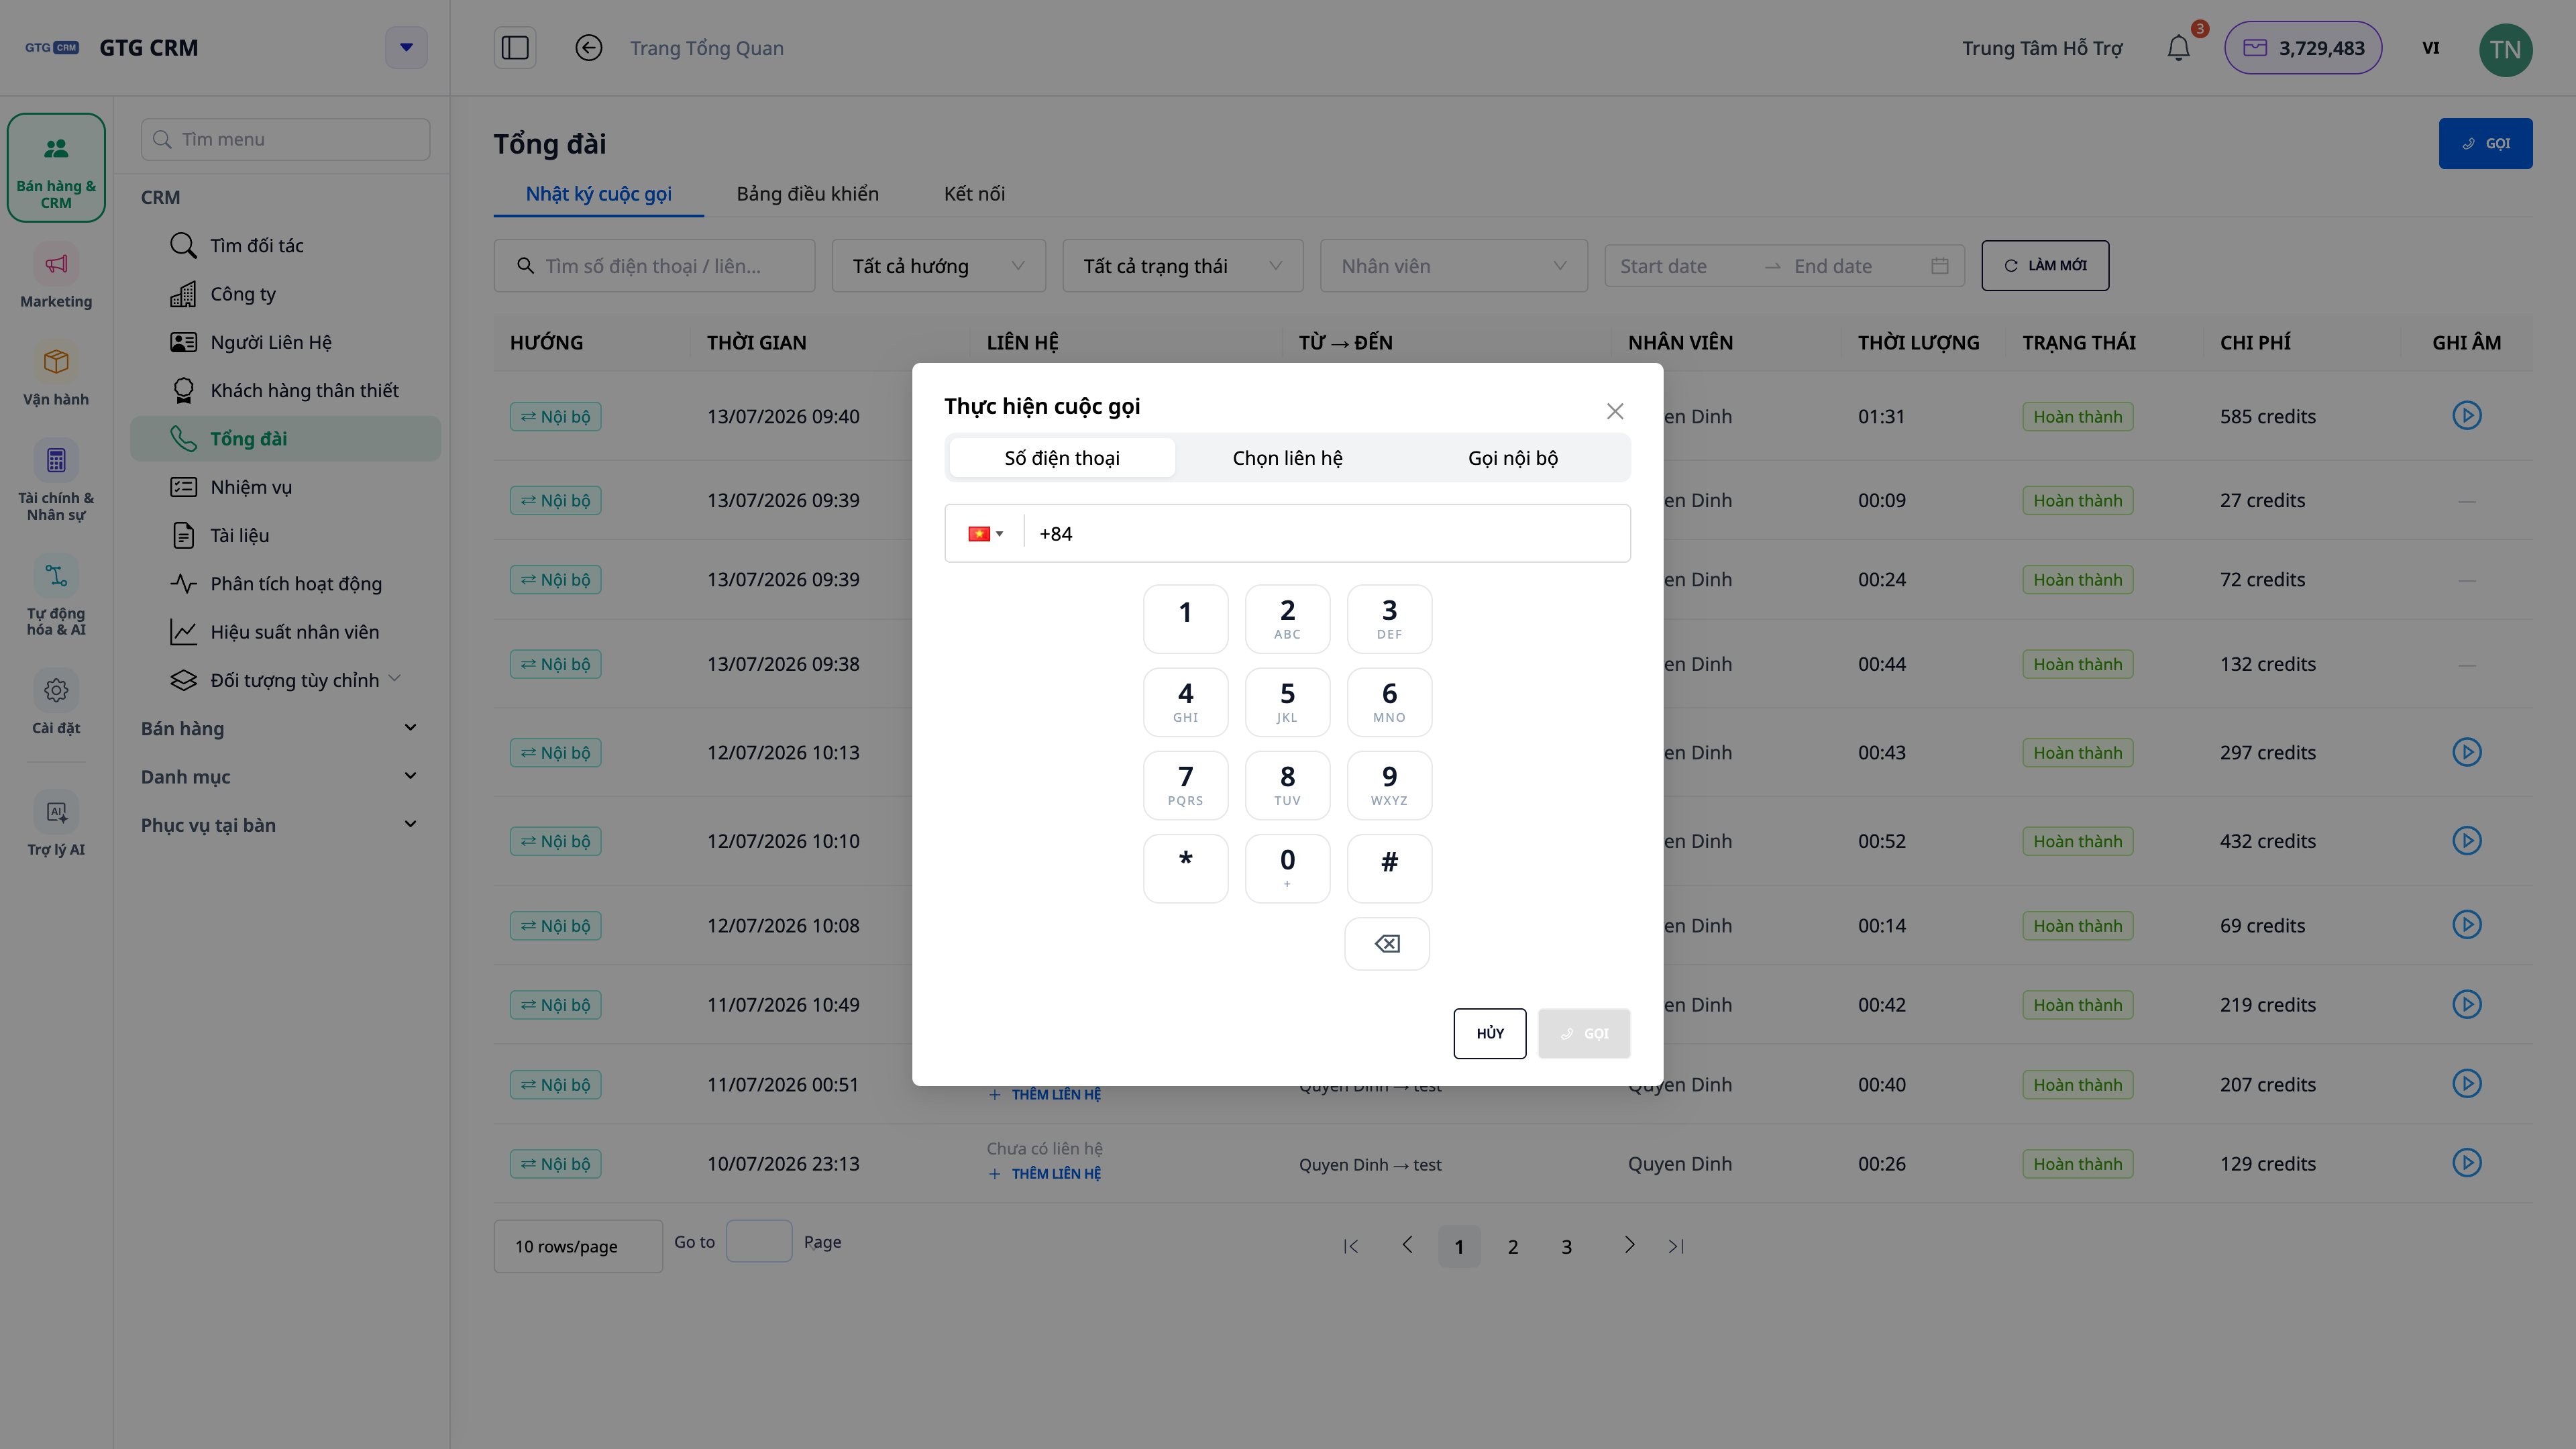Play recording for the 585 credits call
The height and width of the screenshot is (1449, 2576).
(x=2467, y=415)
